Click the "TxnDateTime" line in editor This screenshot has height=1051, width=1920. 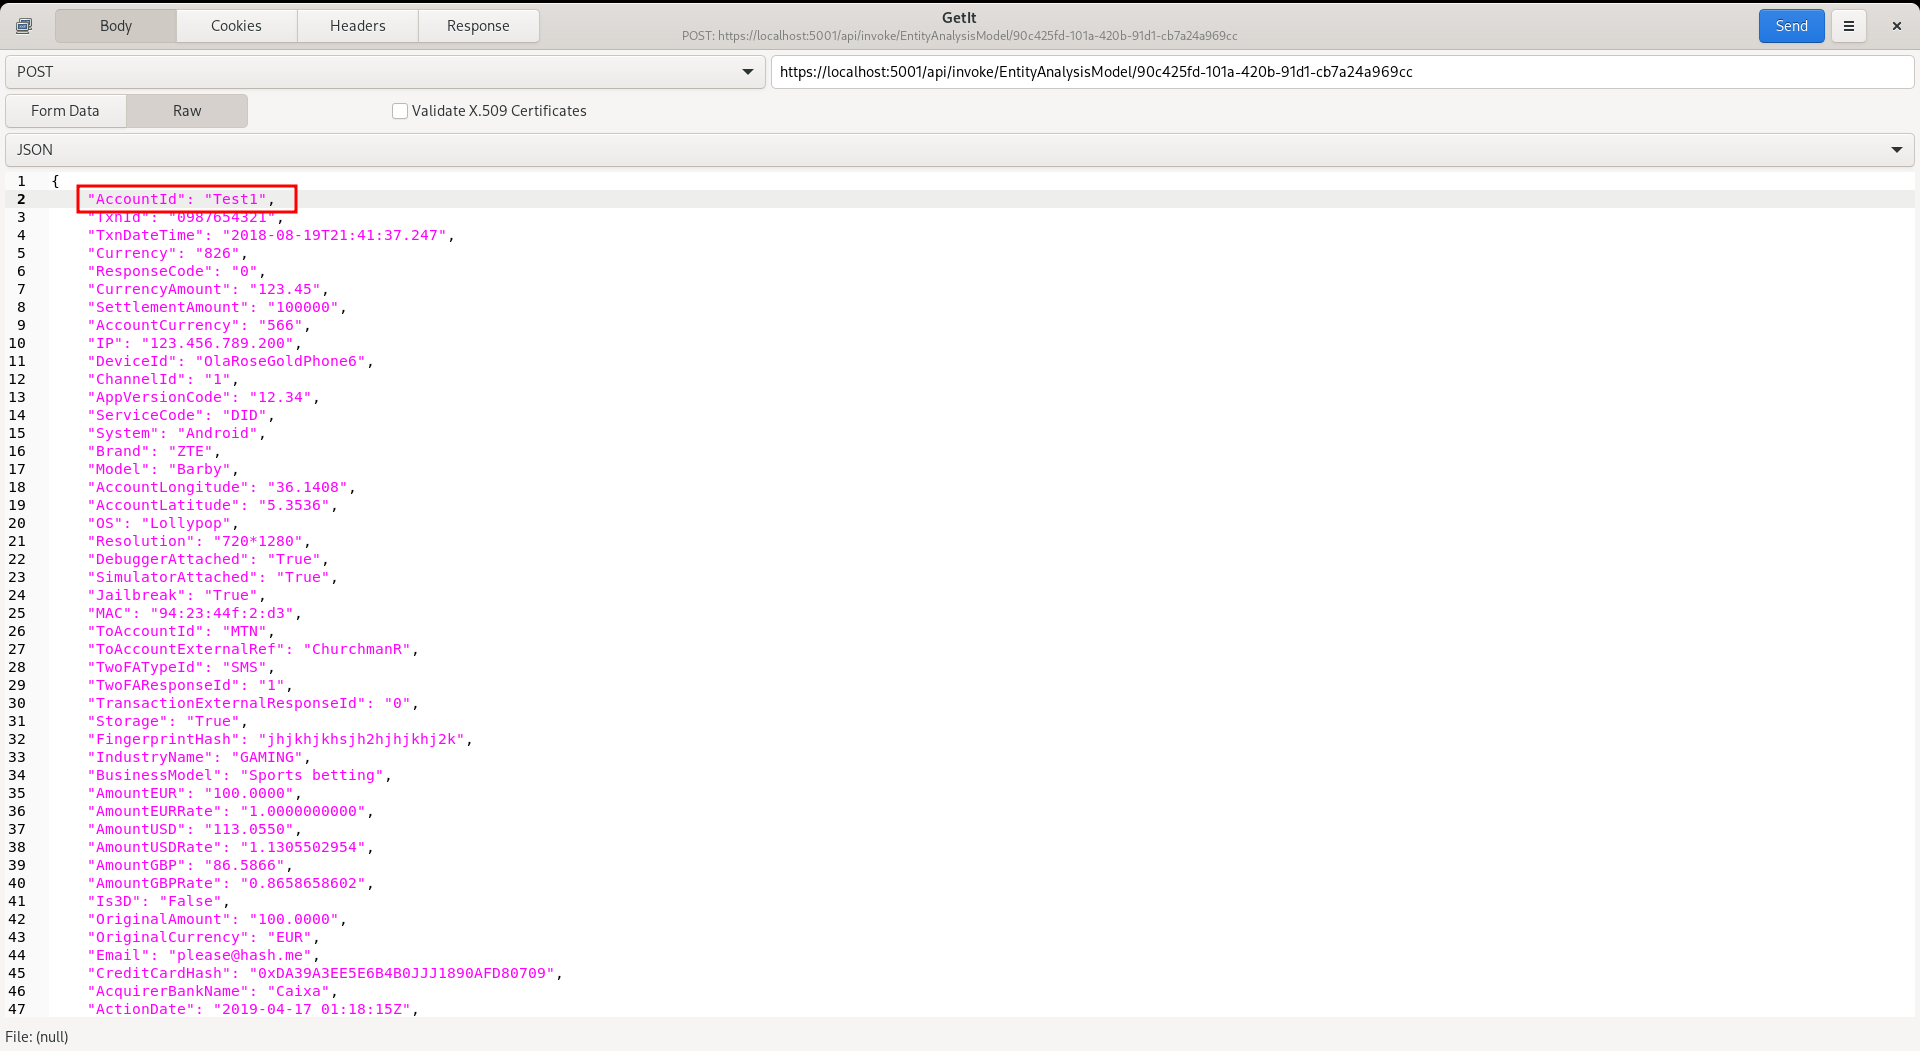(271, 235)
